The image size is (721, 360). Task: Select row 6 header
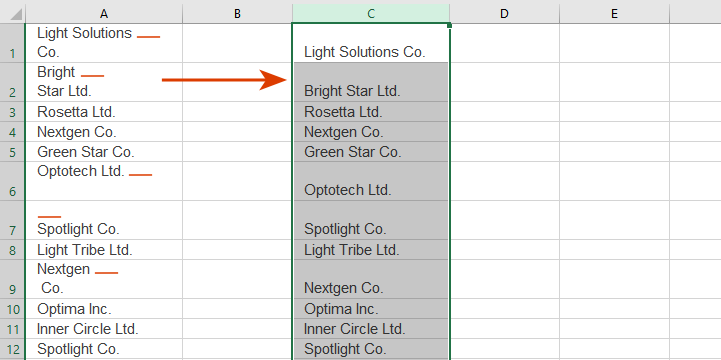pos(12,181)
